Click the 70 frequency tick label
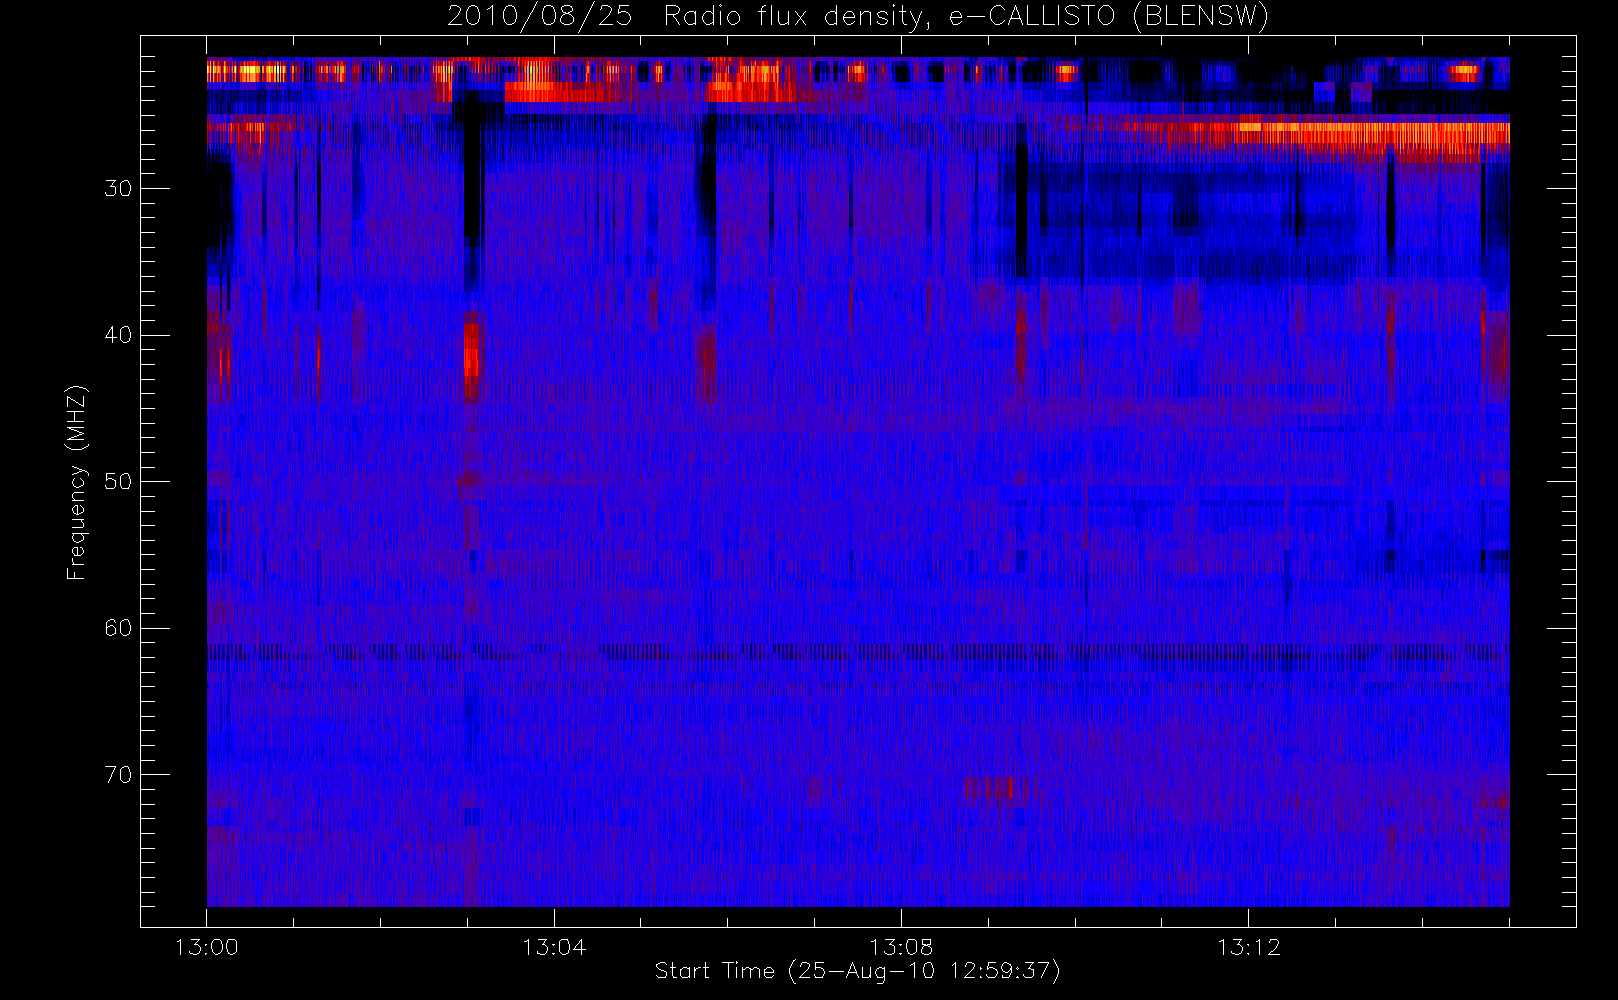Viewport: 1618px width, 1000px height. [x=118, y=775]
